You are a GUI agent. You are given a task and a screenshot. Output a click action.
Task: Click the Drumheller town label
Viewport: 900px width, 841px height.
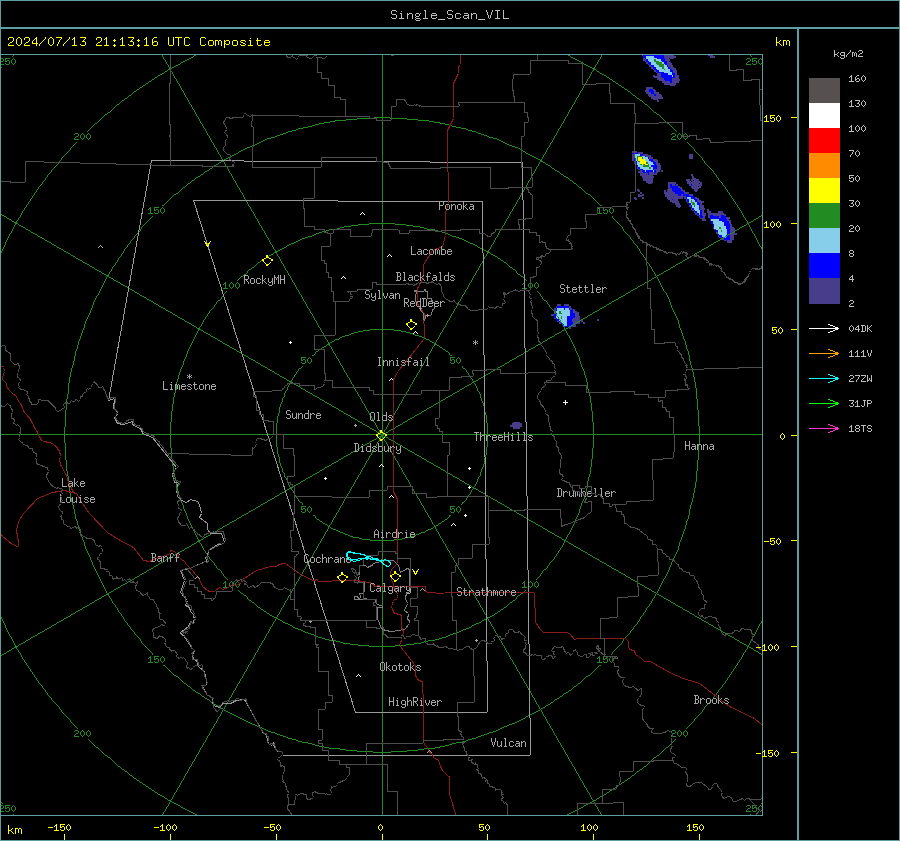coord(586,493)
